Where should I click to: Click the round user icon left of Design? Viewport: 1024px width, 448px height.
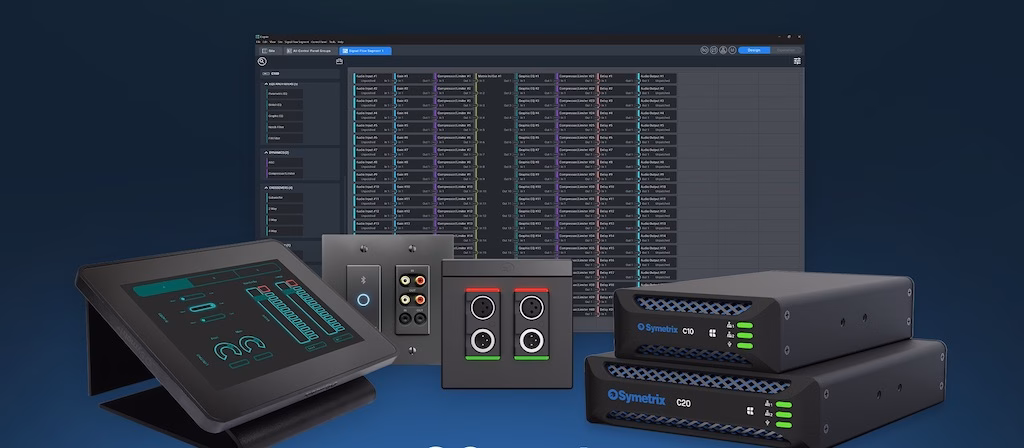tap(723, 49)
